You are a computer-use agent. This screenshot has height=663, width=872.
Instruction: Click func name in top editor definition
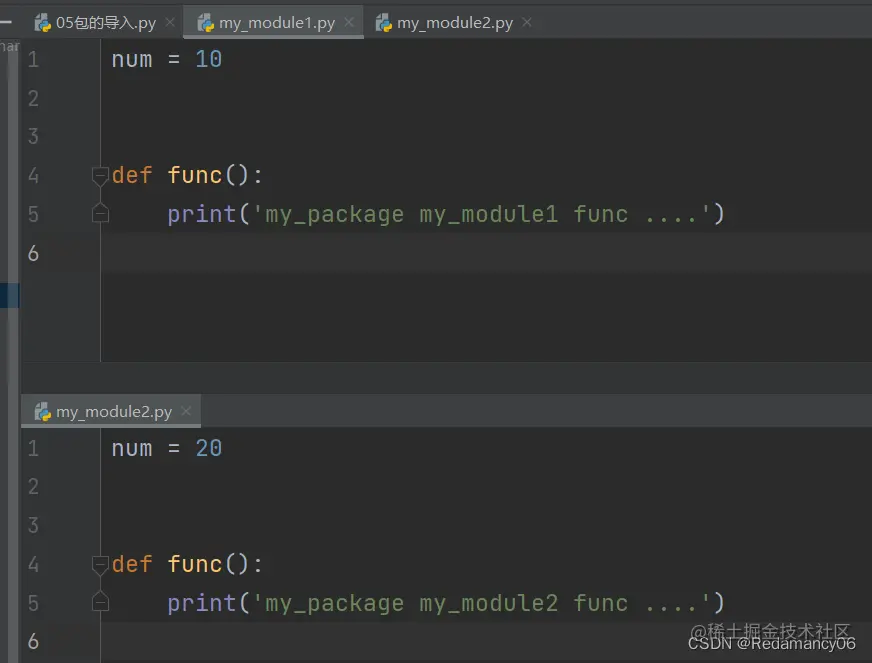tap(195, 175)
